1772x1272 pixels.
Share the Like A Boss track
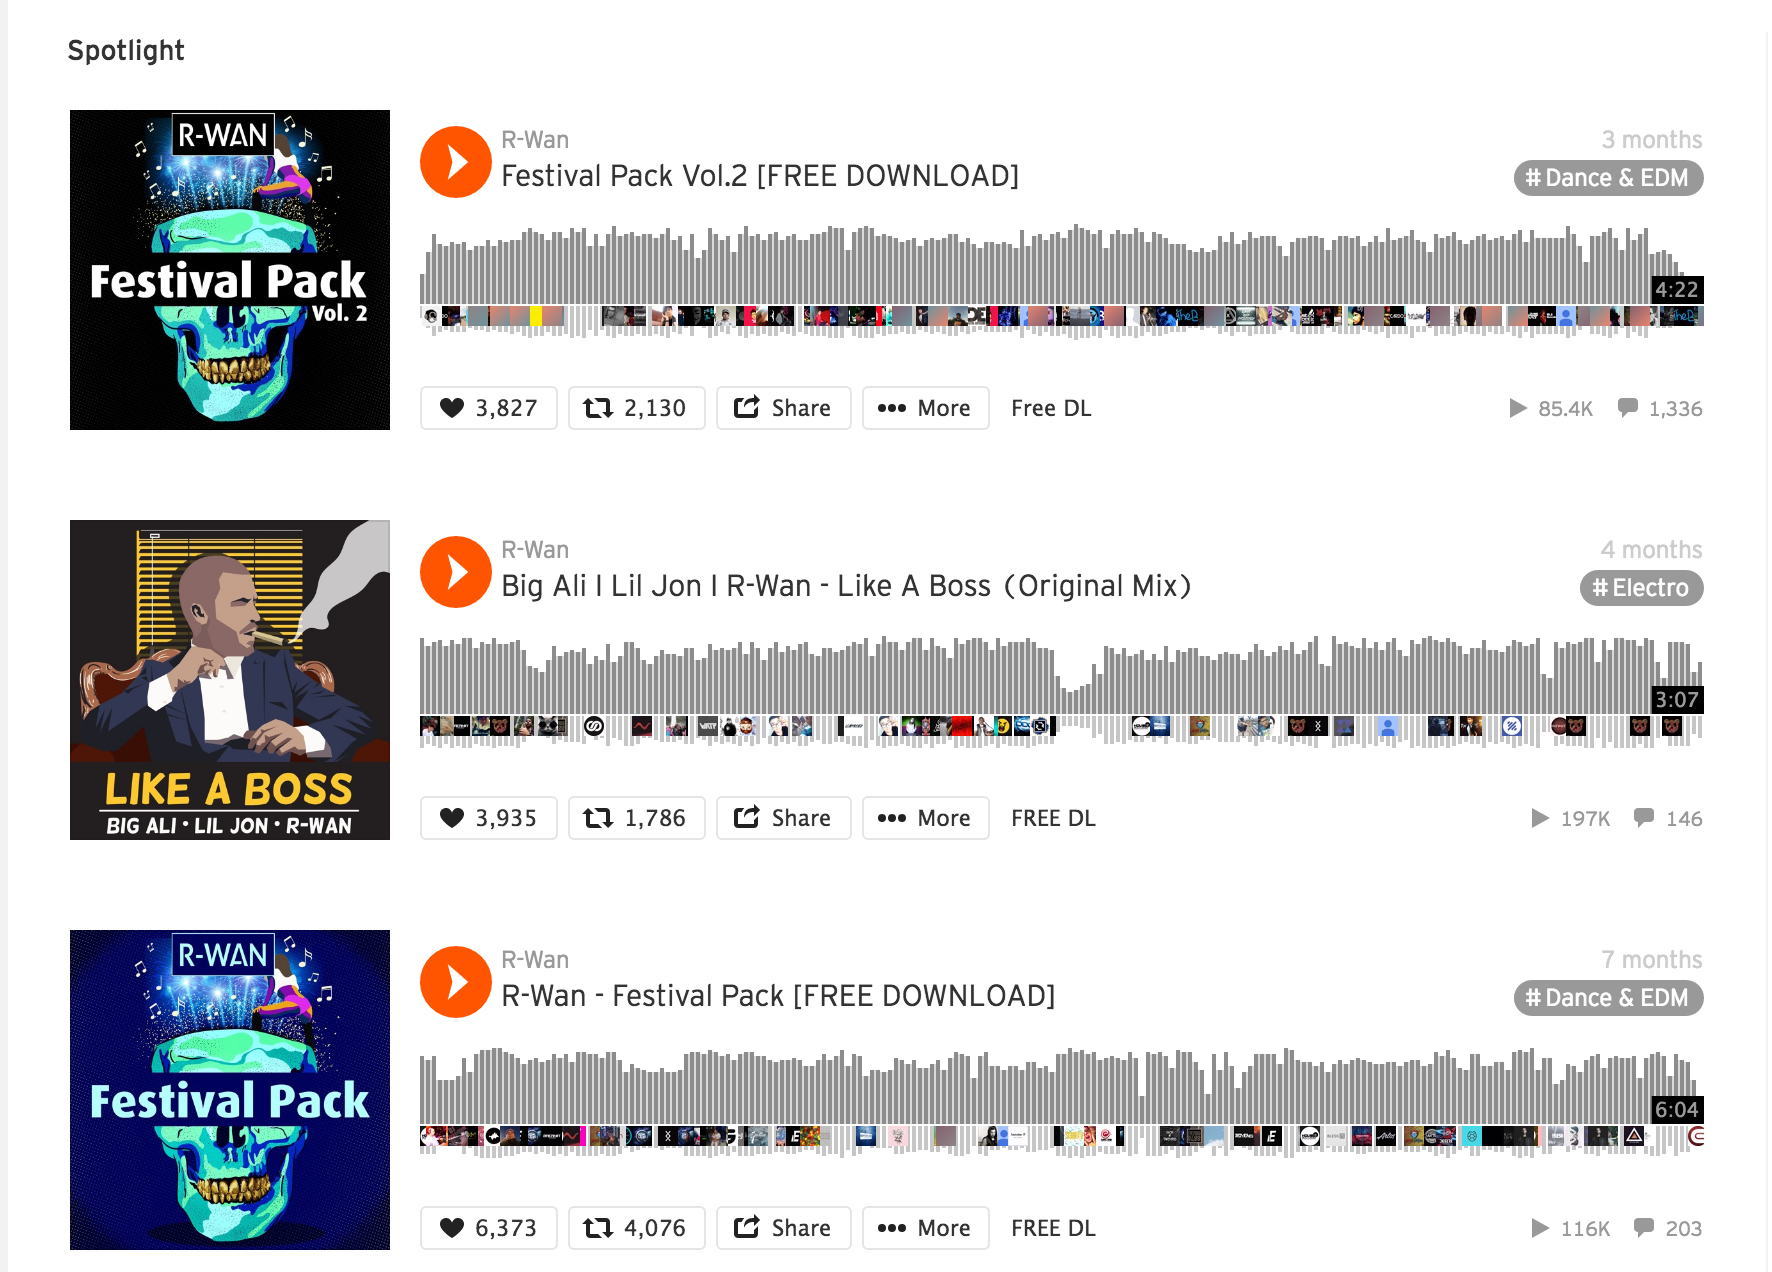784,818
